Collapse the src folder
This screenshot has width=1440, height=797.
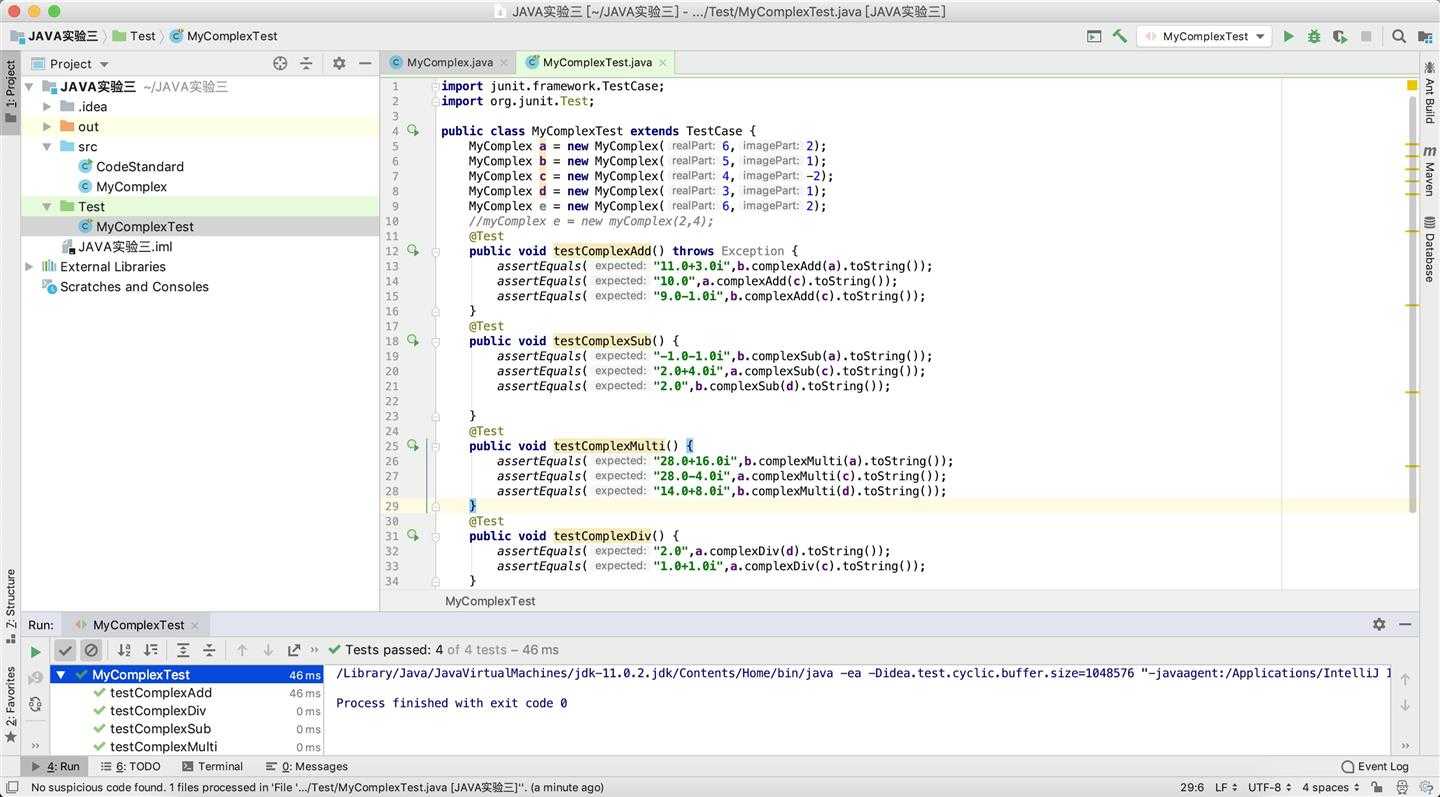click(x=47, y=147)
